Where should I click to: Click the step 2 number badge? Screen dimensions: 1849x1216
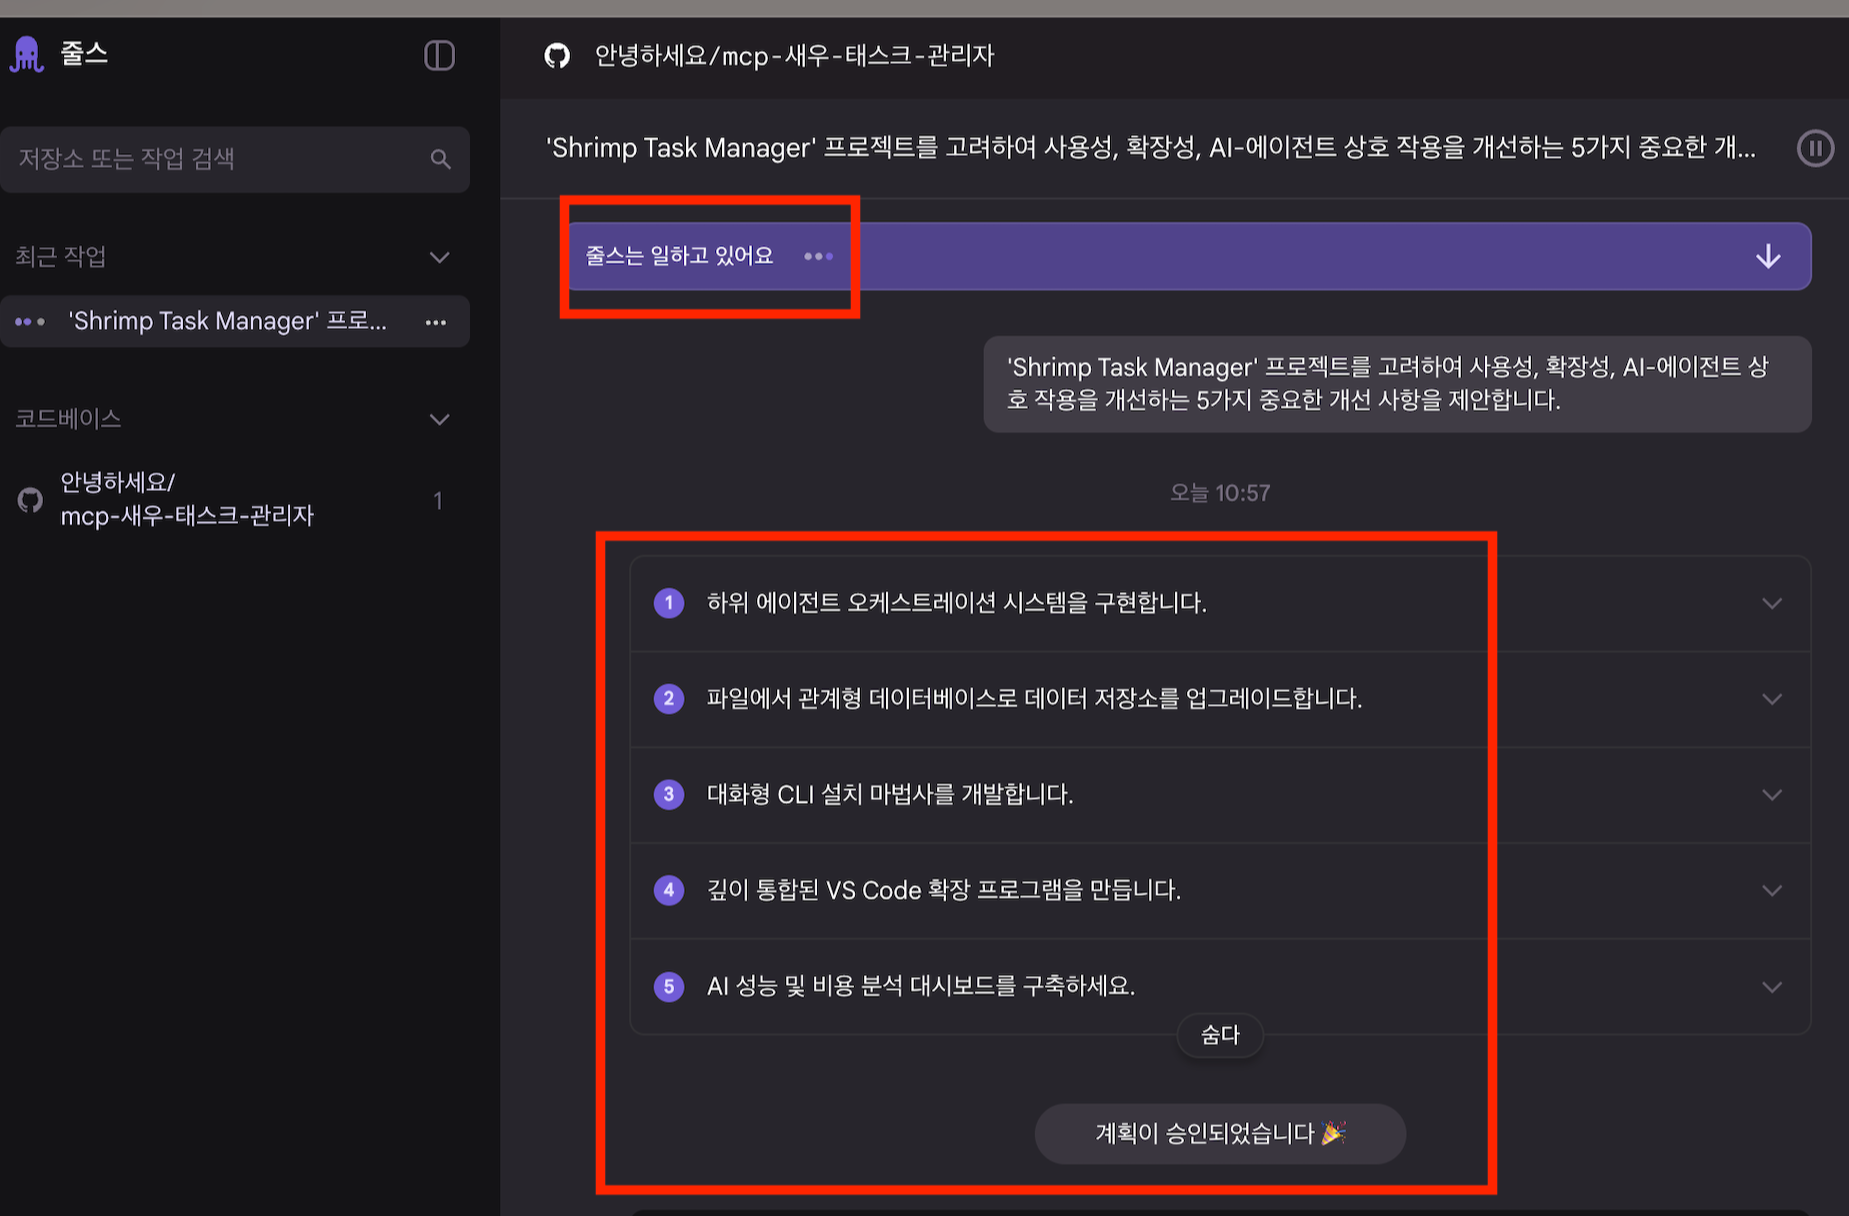click(x=669, y=698)
